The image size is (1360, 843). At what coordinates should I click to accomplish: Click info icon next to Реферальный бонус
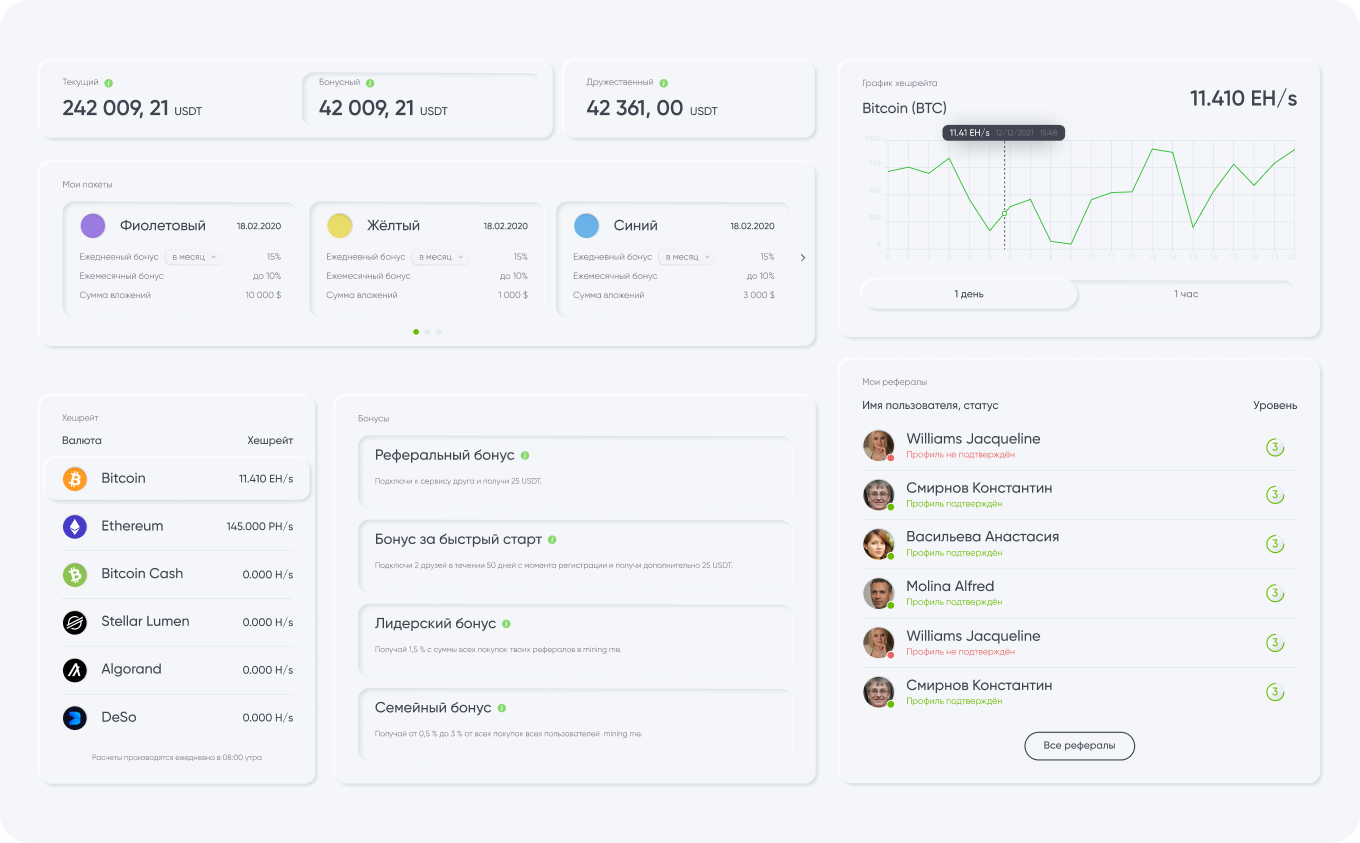click(525, 455)
